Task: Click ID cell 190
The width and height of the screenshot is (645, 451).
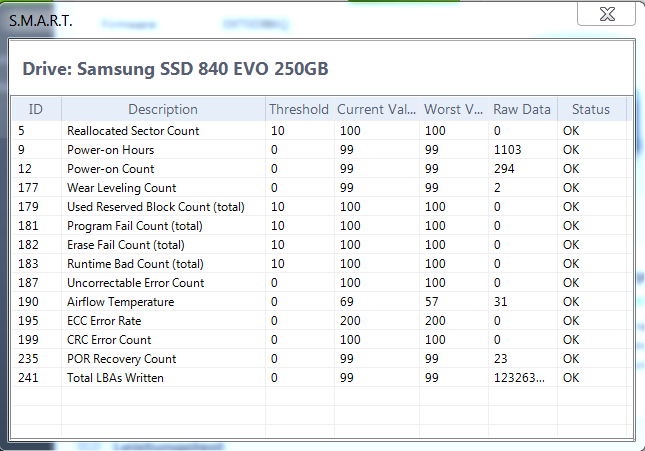Action: [x=28, y=302]
